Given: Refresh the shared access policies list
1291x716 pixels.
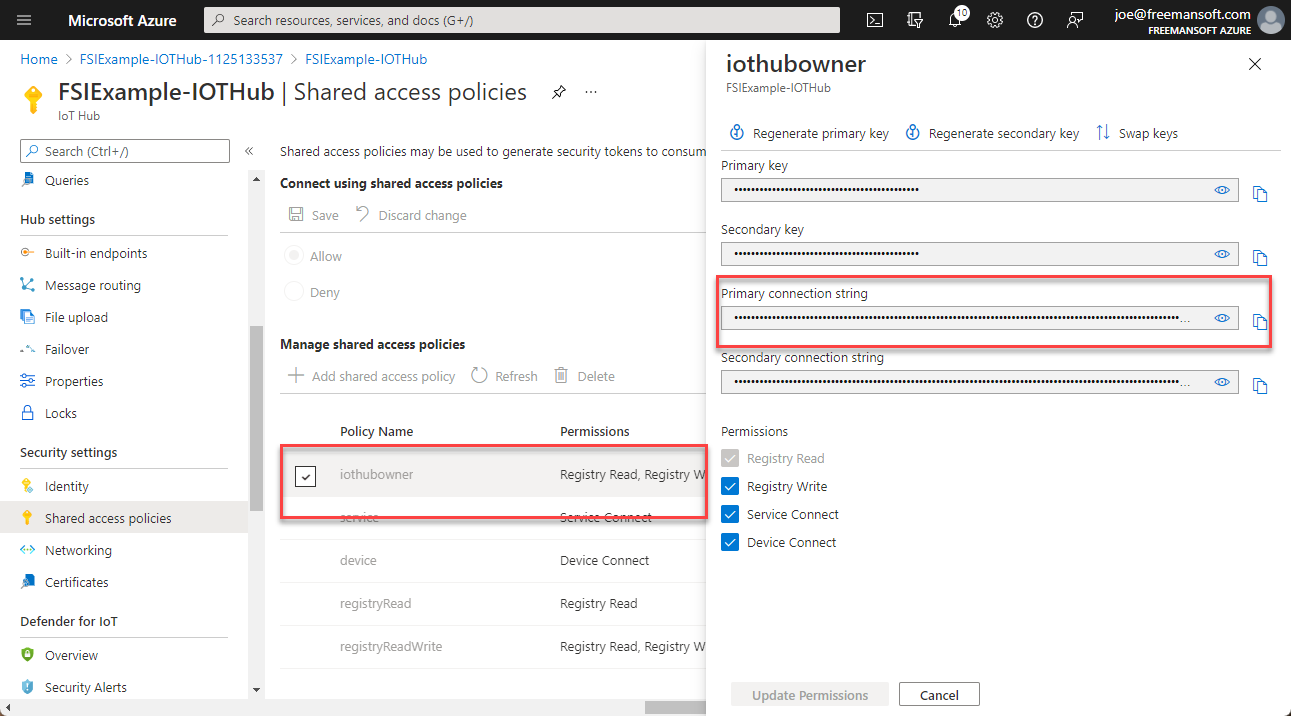Looking at the screenshot, I should point(504,375).
